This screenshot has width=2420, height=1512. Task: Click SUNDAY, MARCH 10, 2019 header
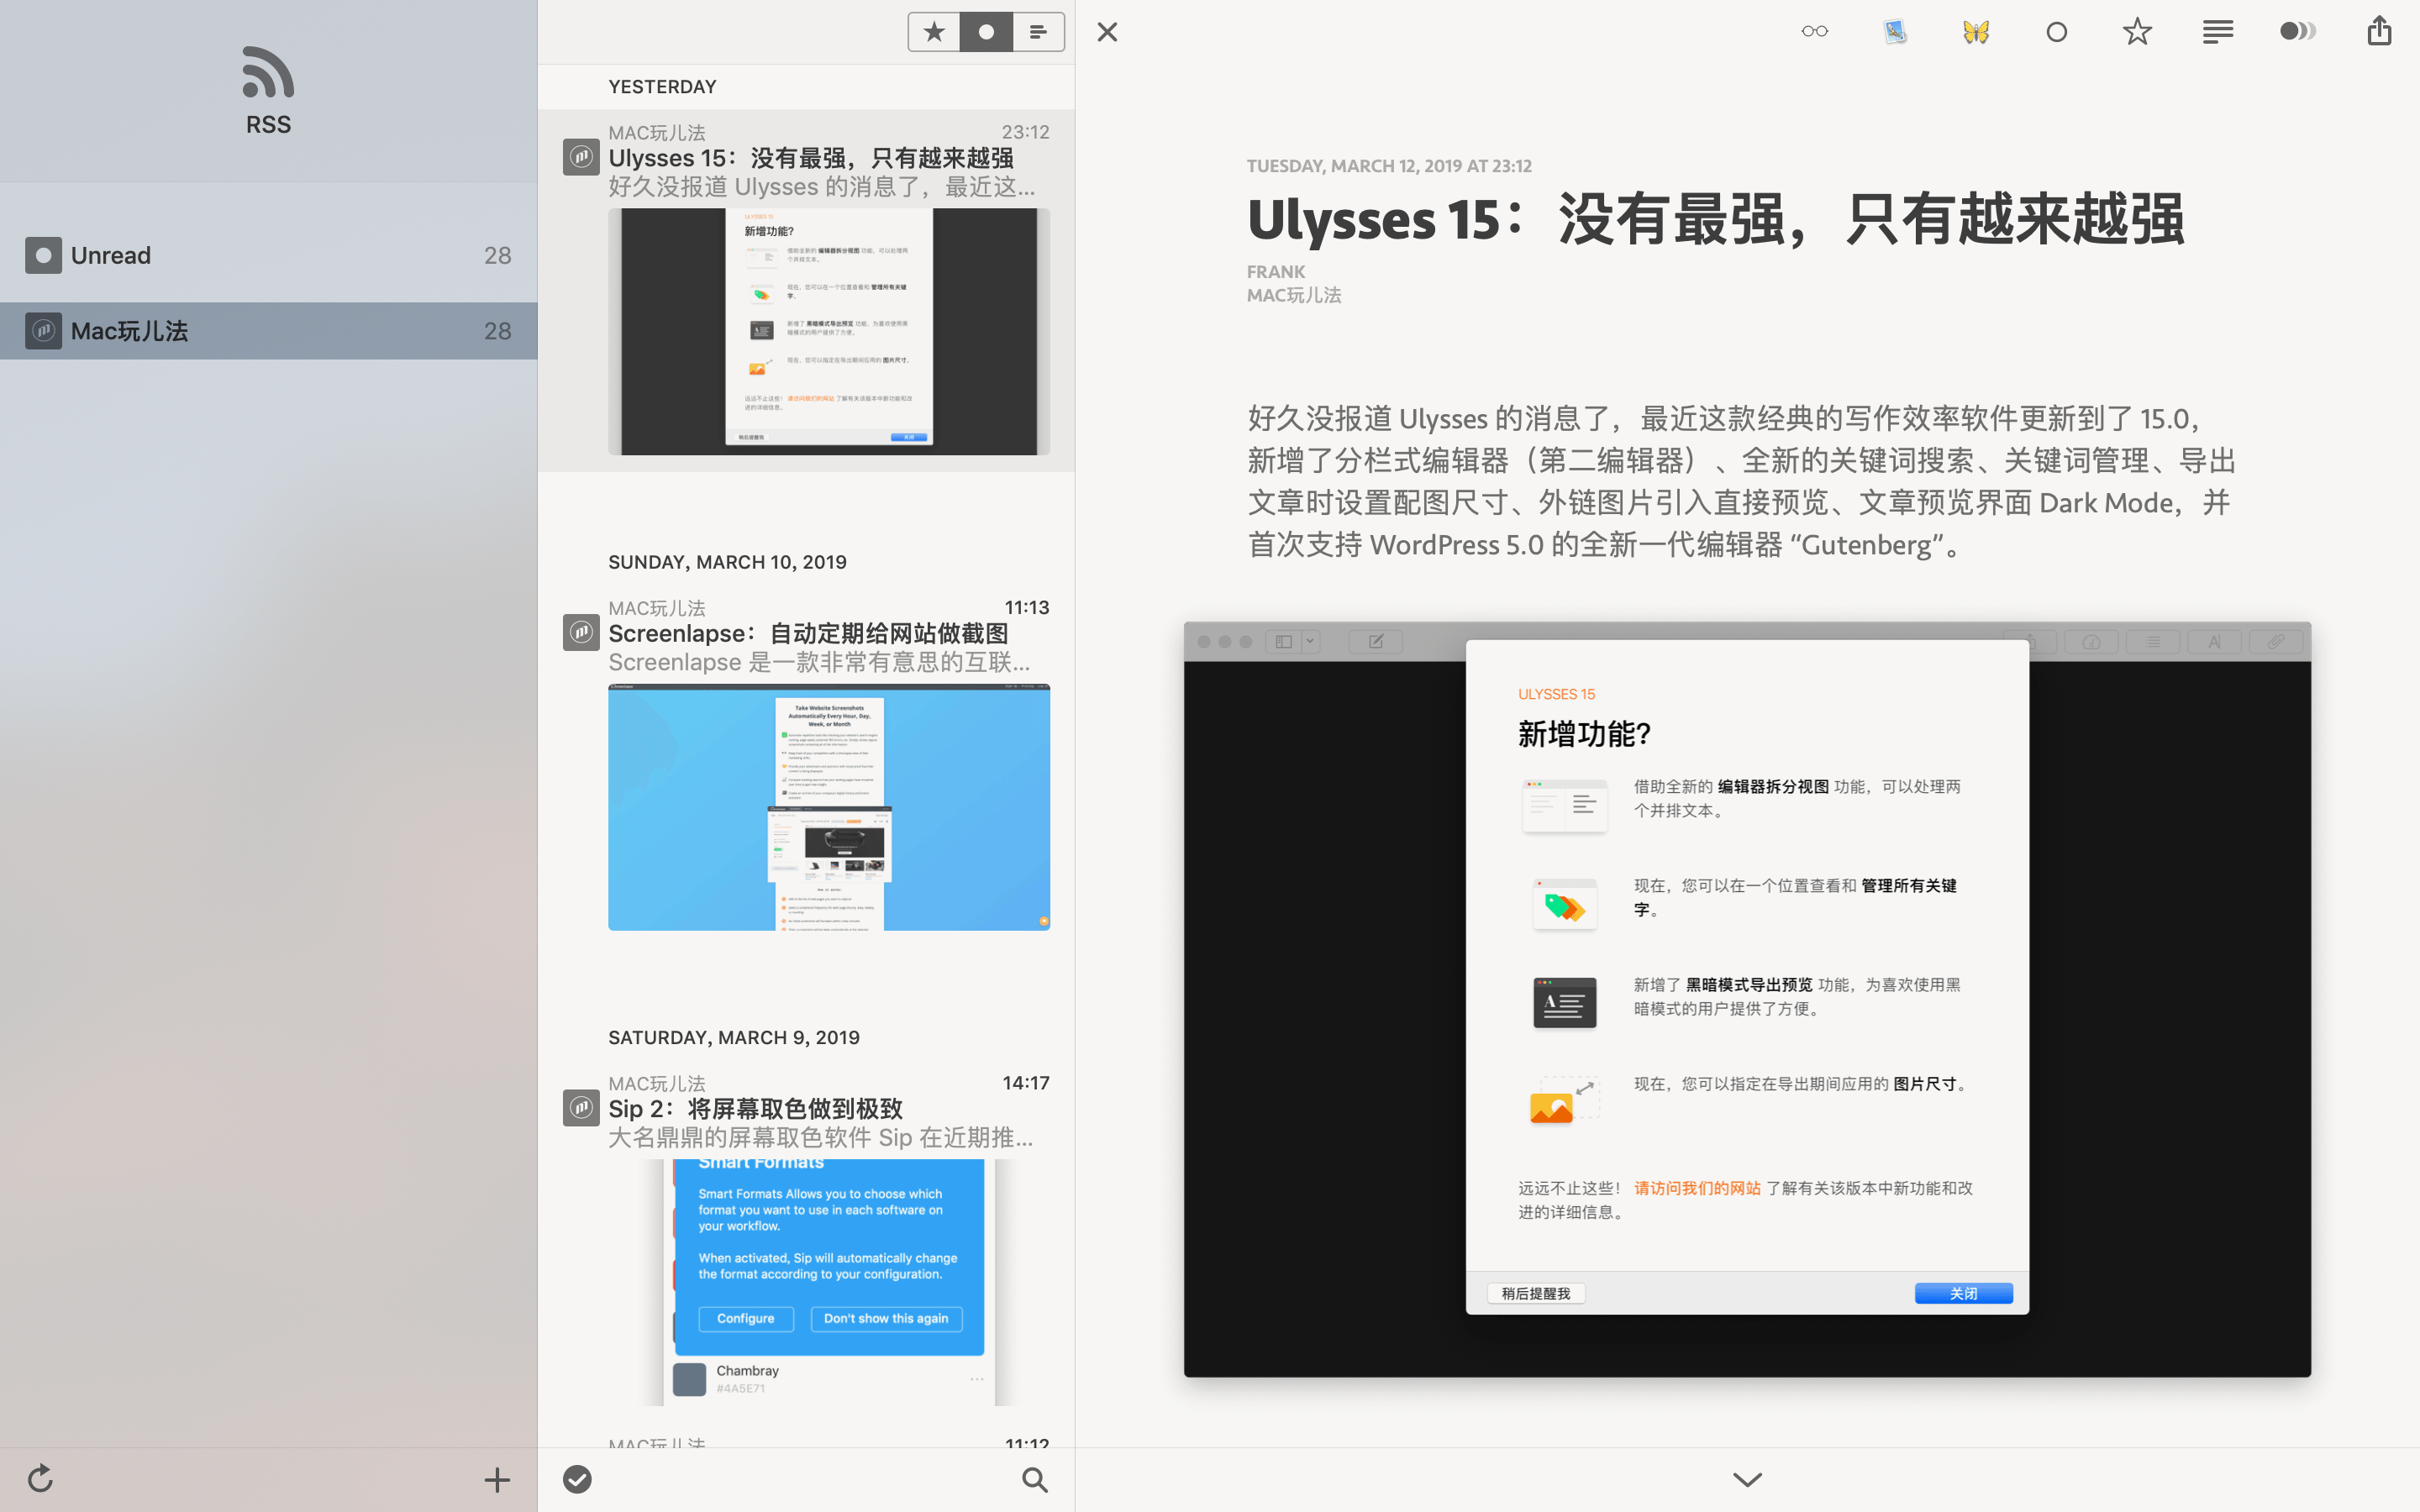coord(727,562)
